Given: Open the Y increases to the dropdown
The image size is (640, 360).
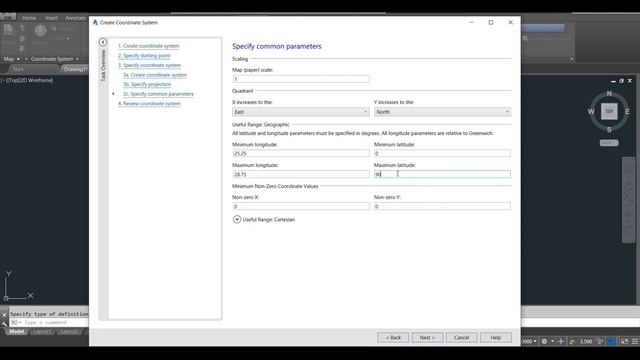Looking at the screenshot, I should click(442, 112).
